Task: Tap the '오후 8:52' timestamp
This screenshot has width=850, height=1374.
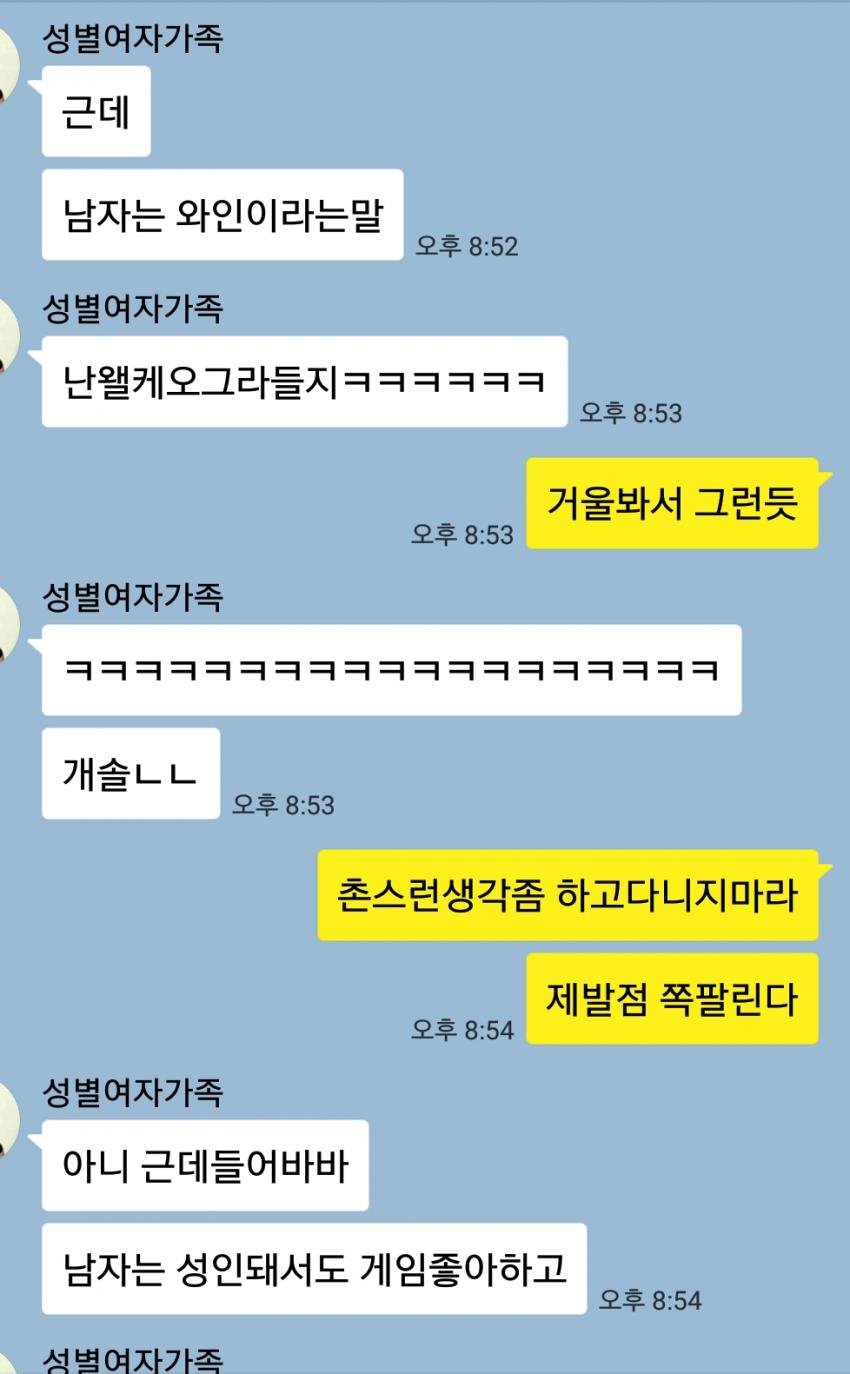Action: (x=467, y=246)
